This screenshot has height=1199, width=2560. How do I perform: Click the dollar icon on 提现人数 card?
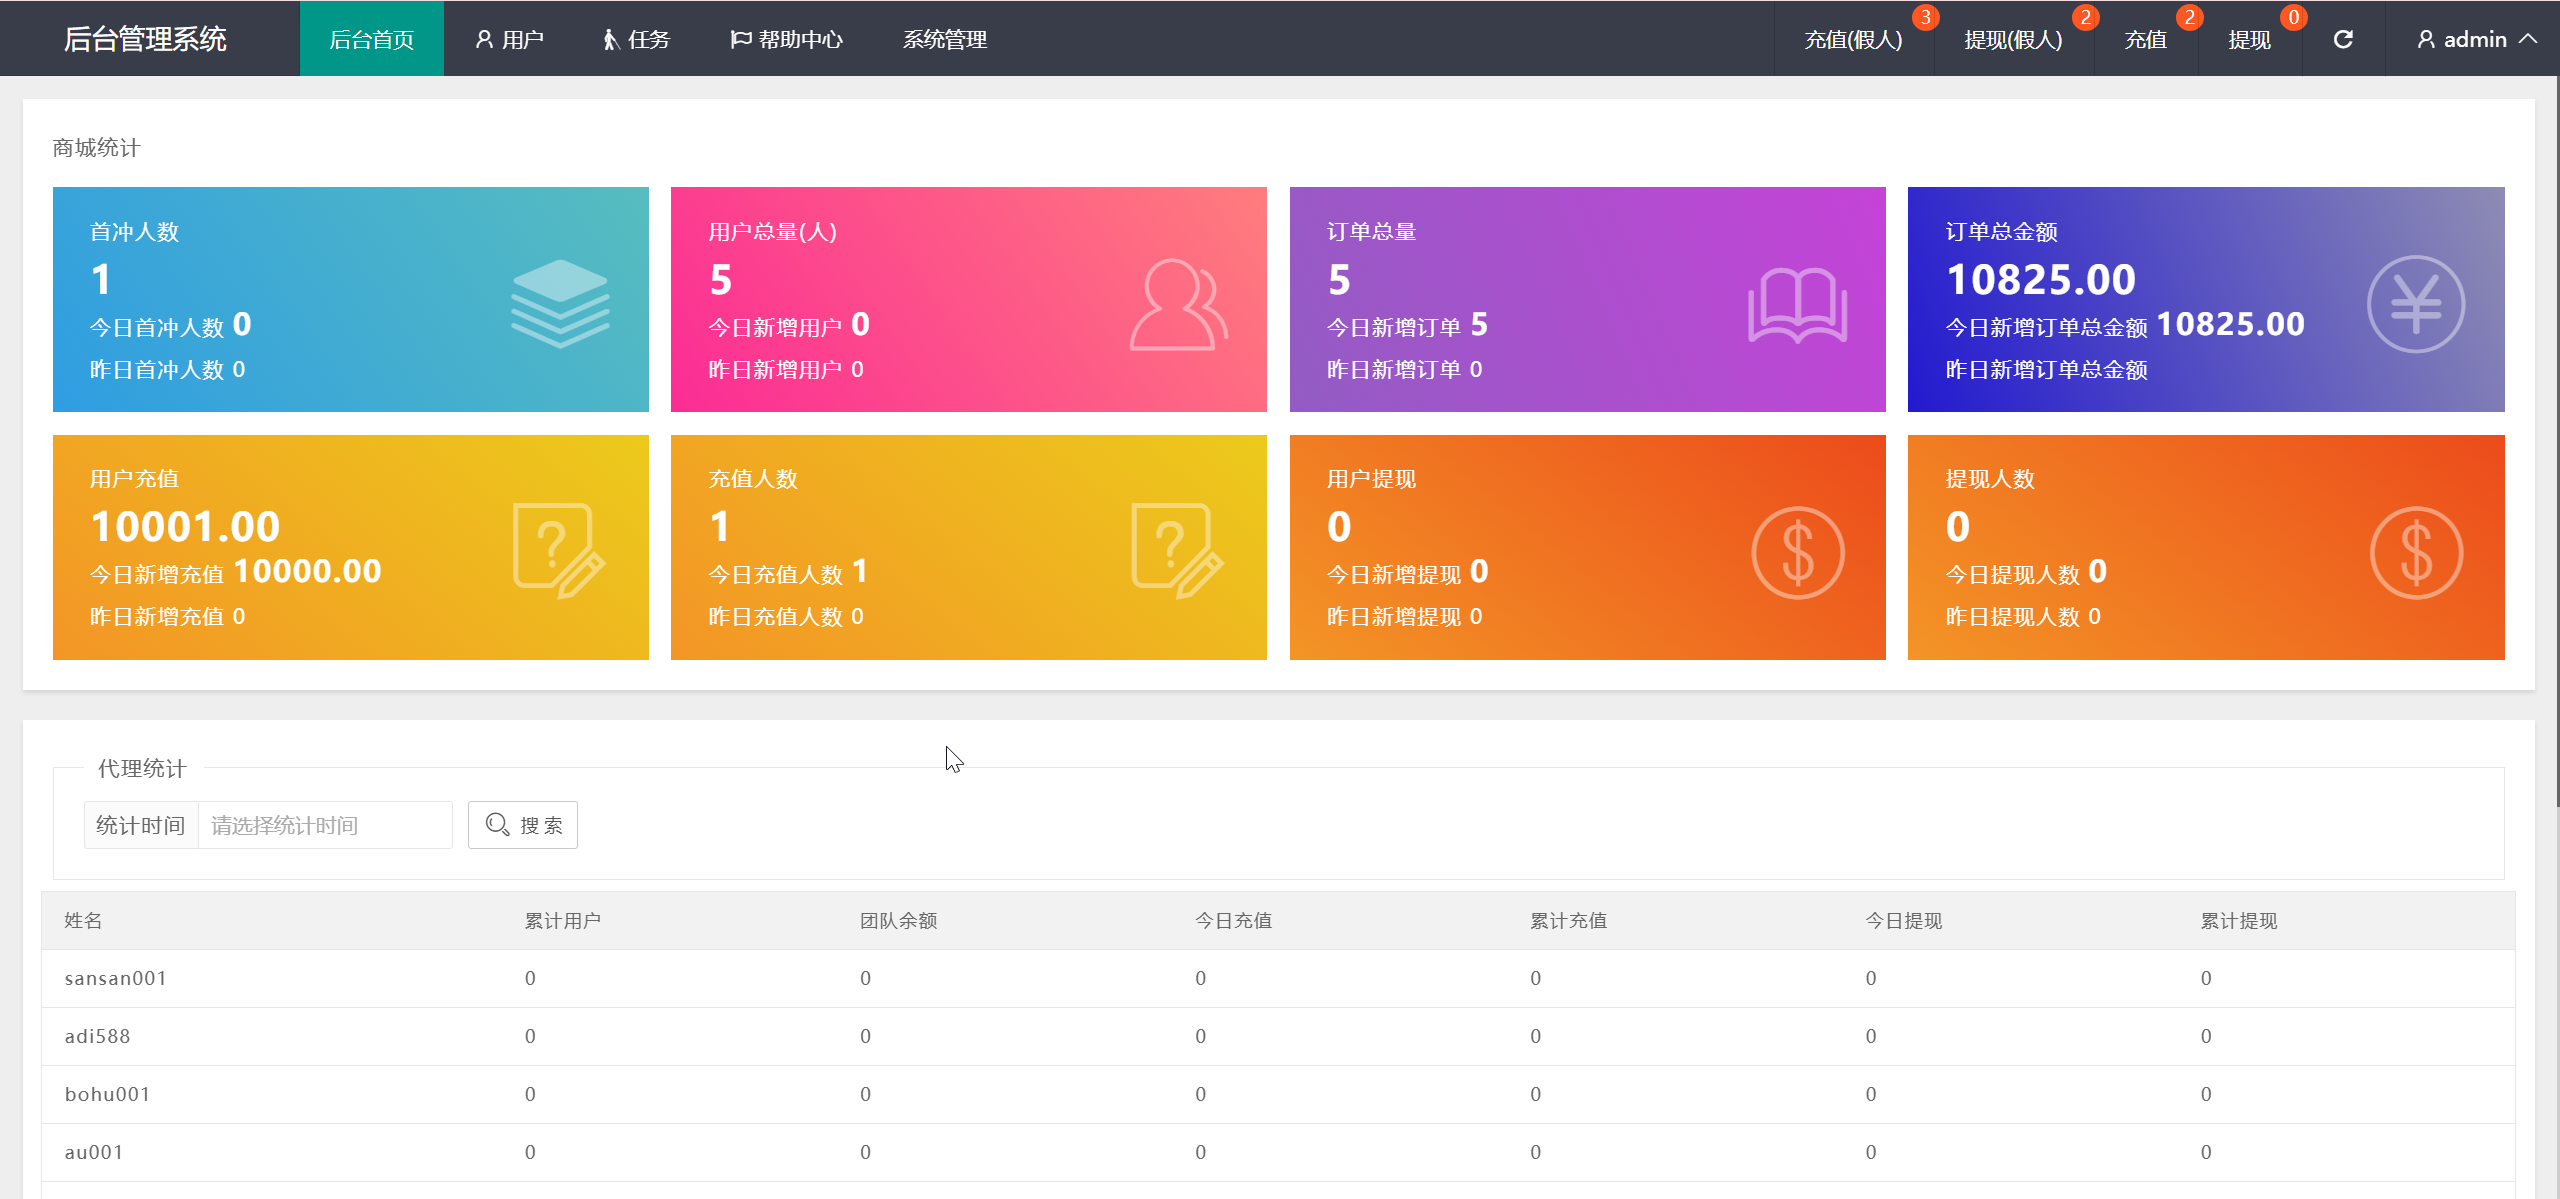pyautogui.click(x=2415, y=552)
